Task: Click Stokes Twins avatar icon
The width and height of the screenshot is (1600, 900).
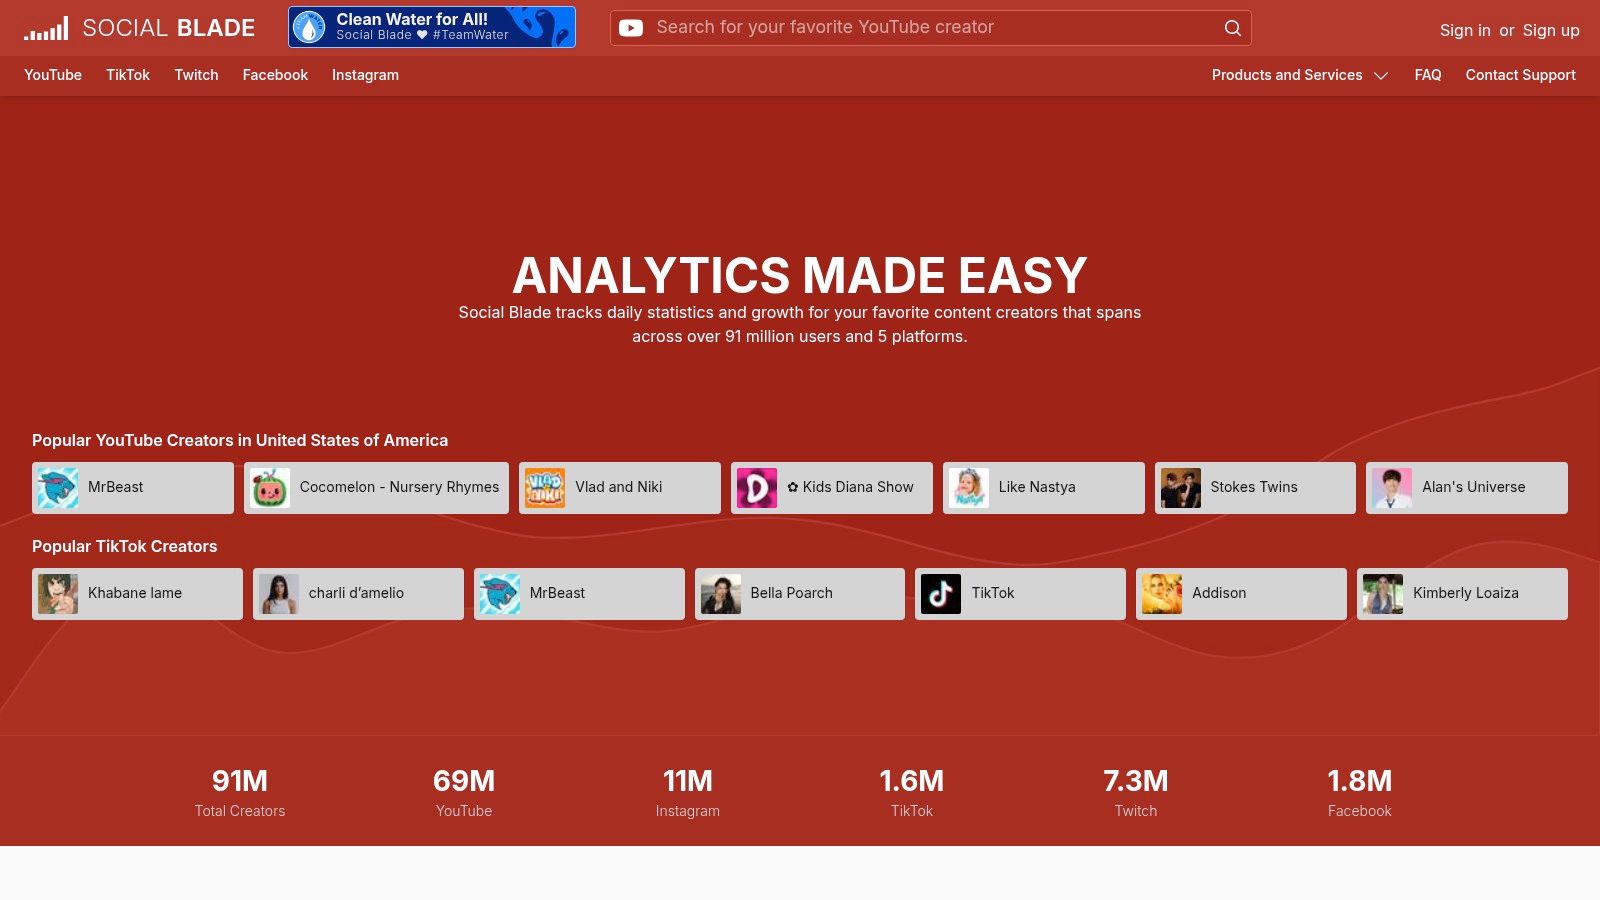Action: pyautogui.click(x=1181, y=488)
